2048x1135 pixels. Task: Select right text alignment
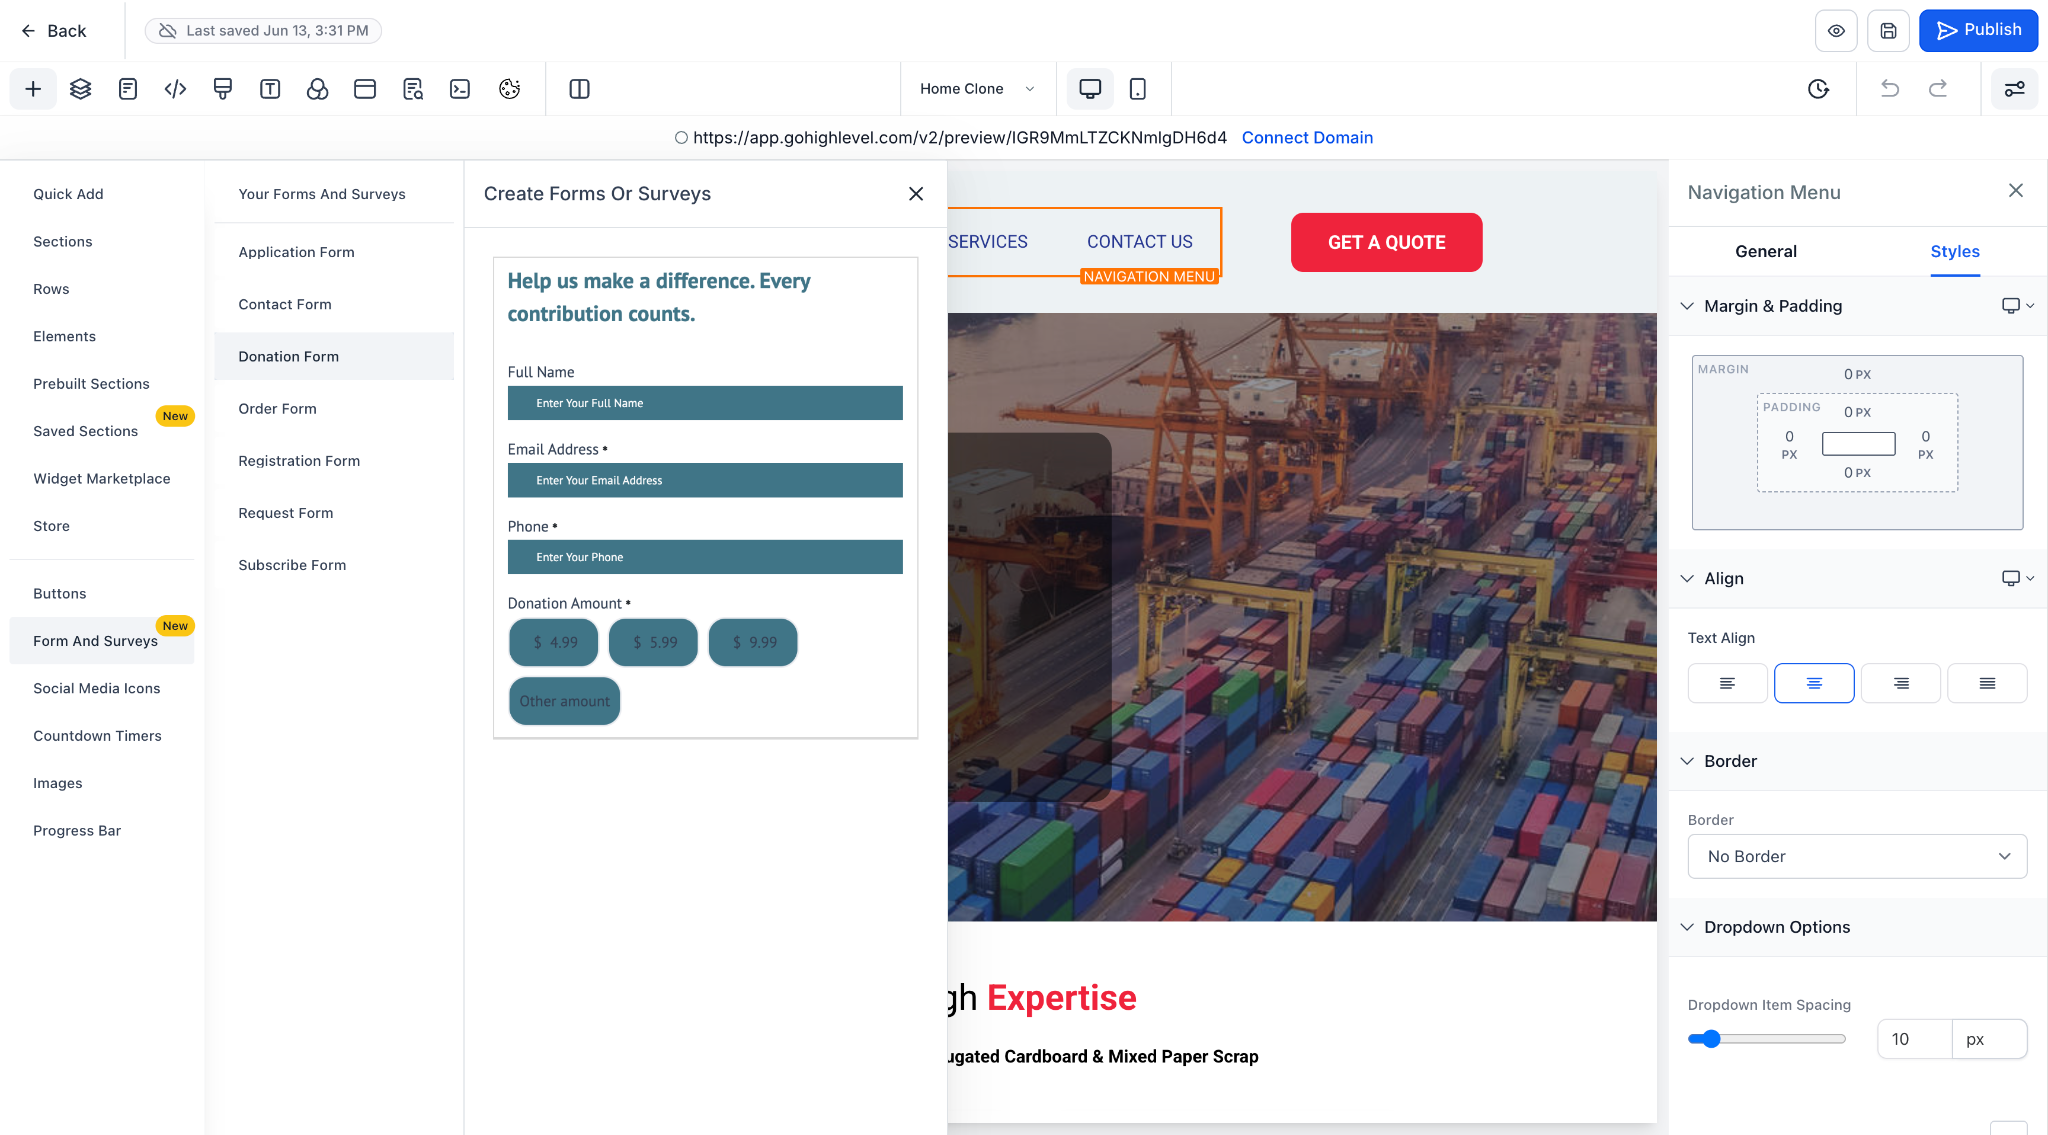[x=1900, y=683]
